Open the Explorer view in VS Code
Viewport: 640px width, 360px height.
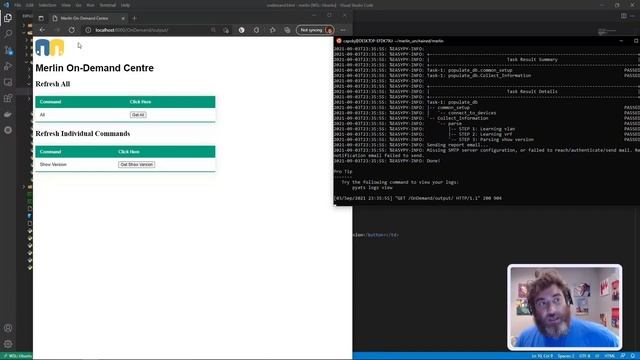8,18
